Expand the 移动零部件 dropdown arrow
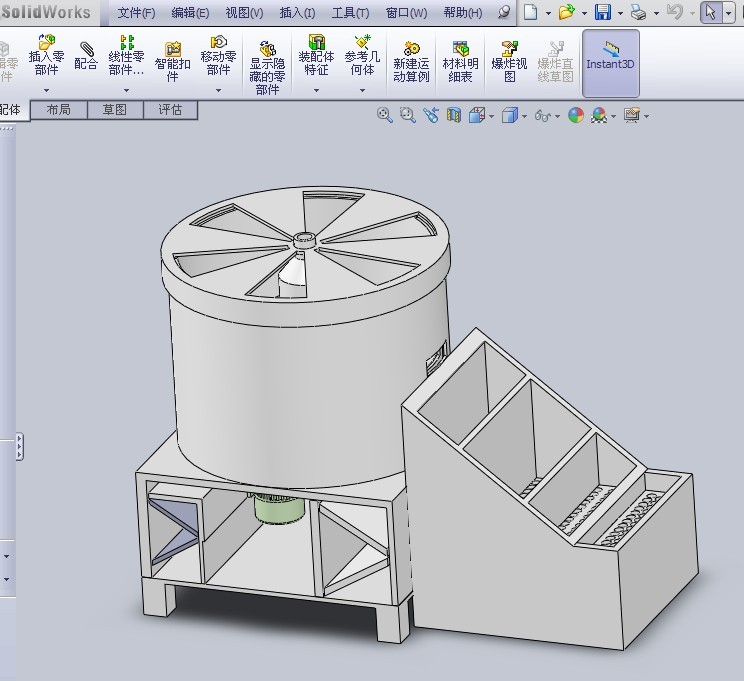This screenshot has height=681, width=744. coord(218,90)
